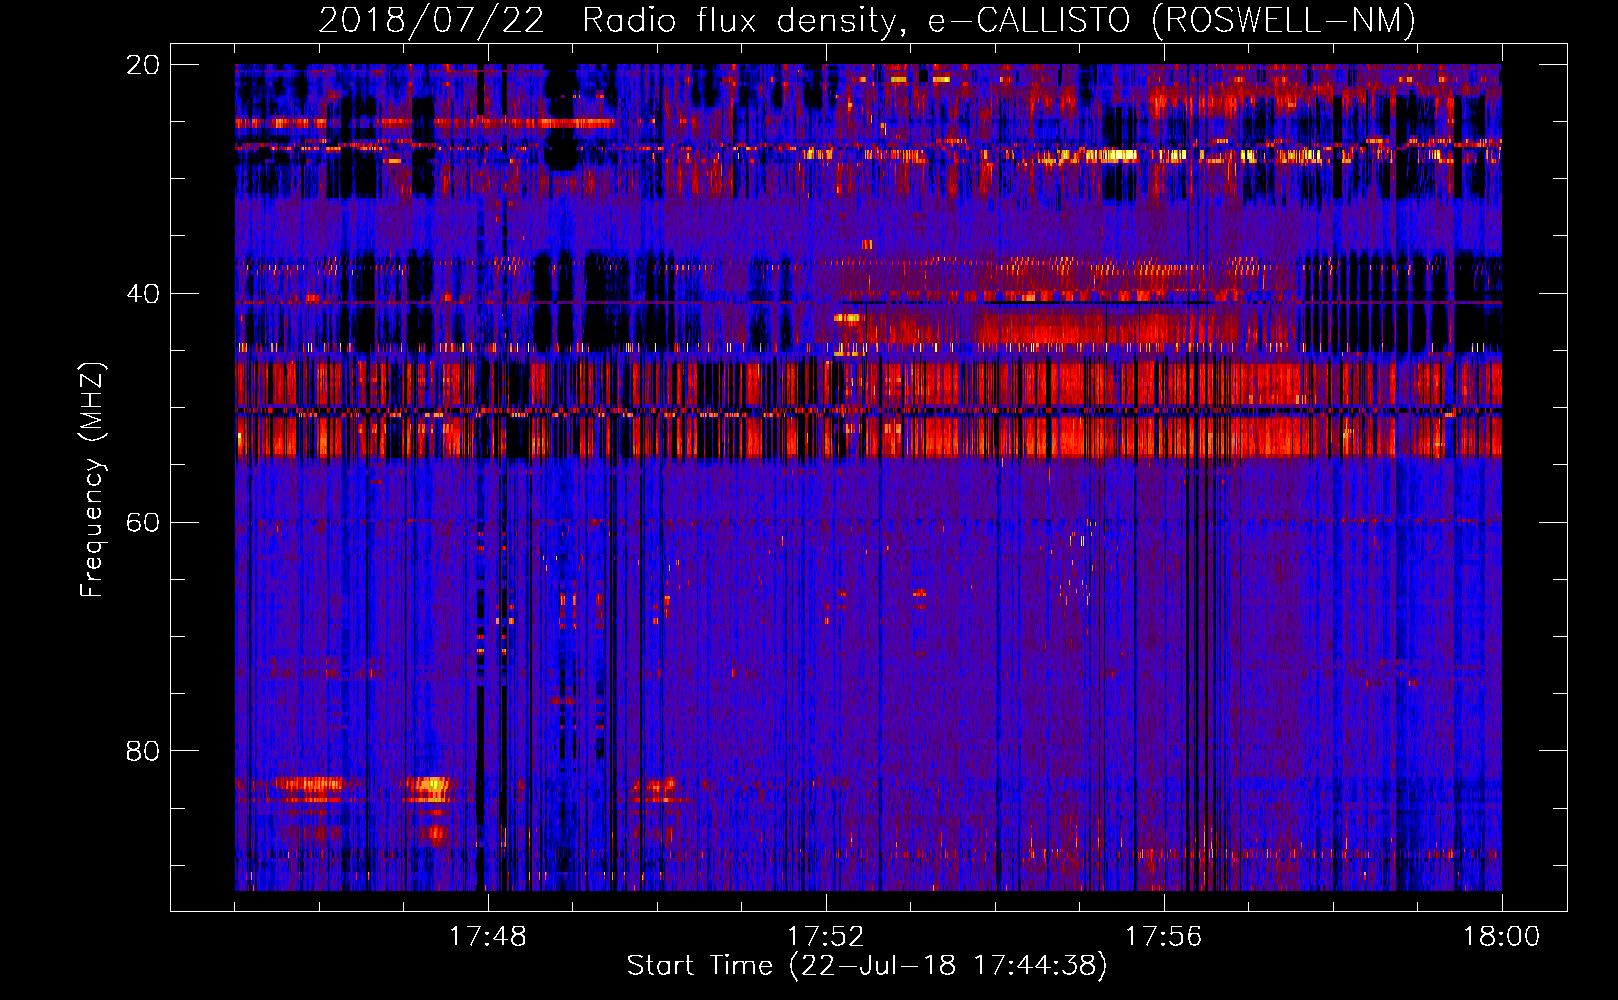Screen dimensions: 1618x1000
Task: Click the 80 MHz frequency tick label
Action: pos(143,751)
